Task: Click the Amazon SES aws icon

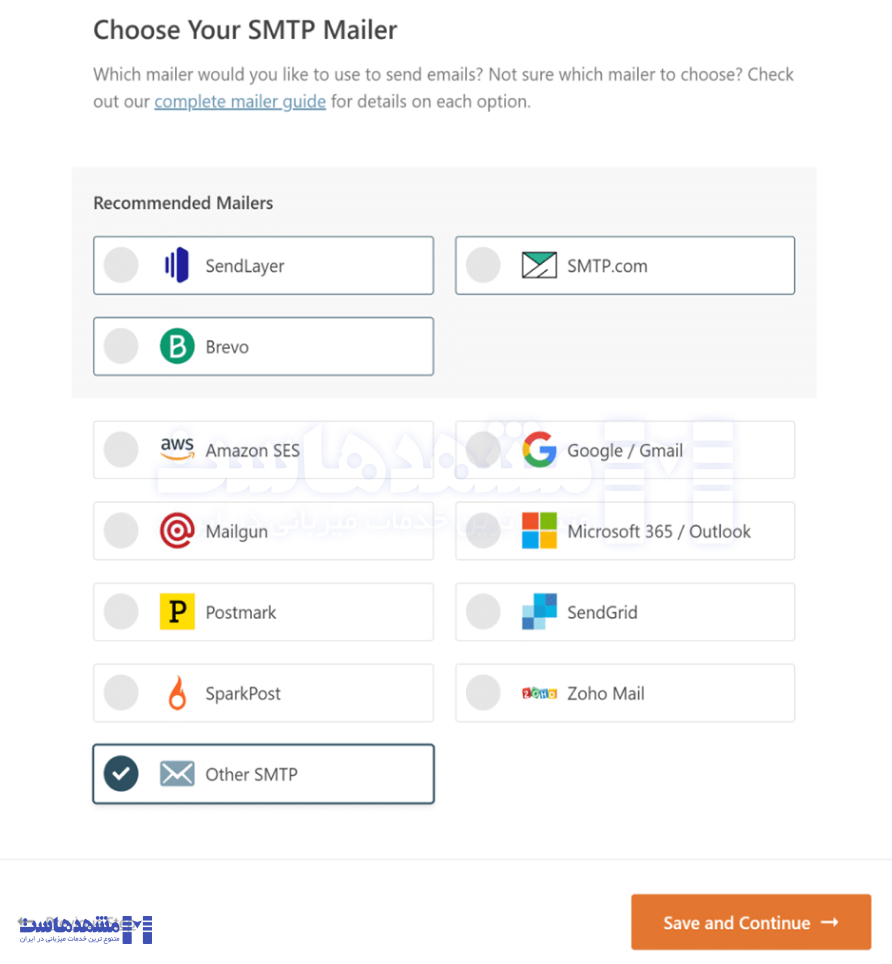Action: [178, 450]
